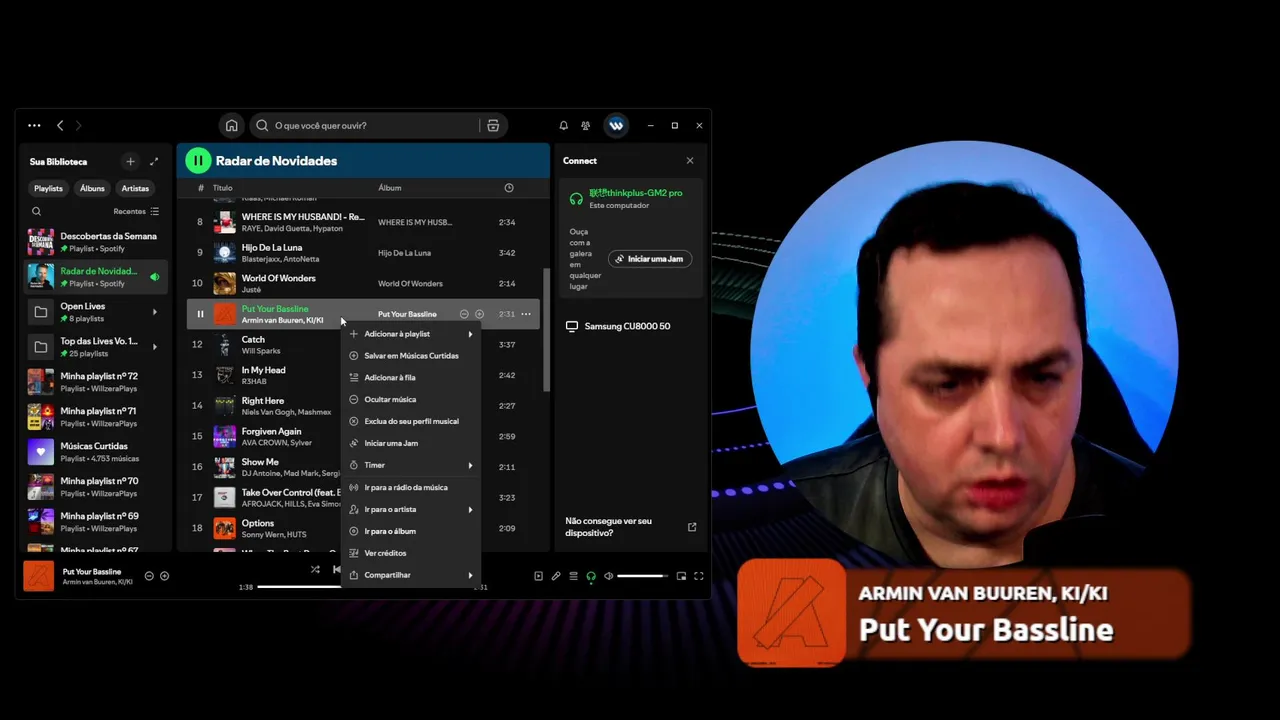Image resolution: width=1280 pixels, height=720 pixels.
Task: Sort by duration clock header
Action: 509,188
